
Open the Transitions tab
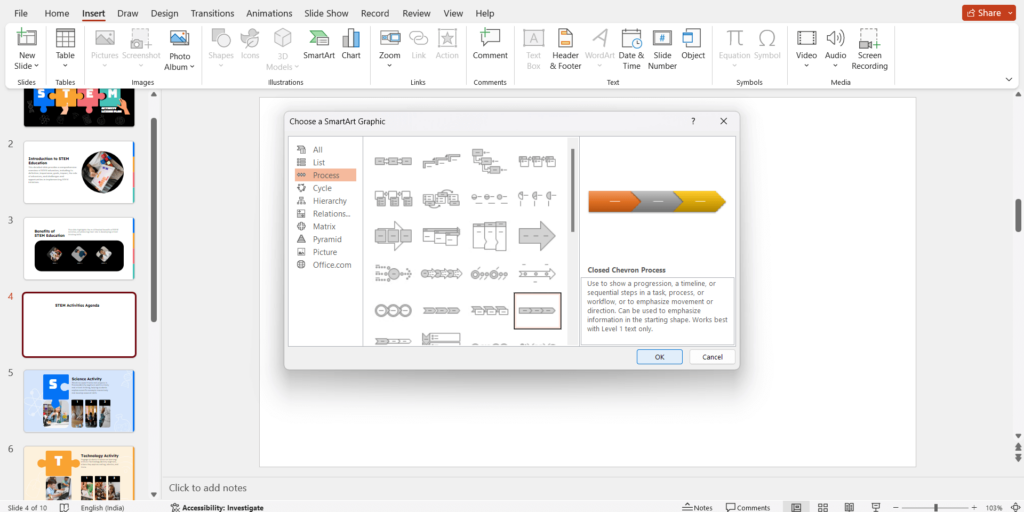[211, 13]
